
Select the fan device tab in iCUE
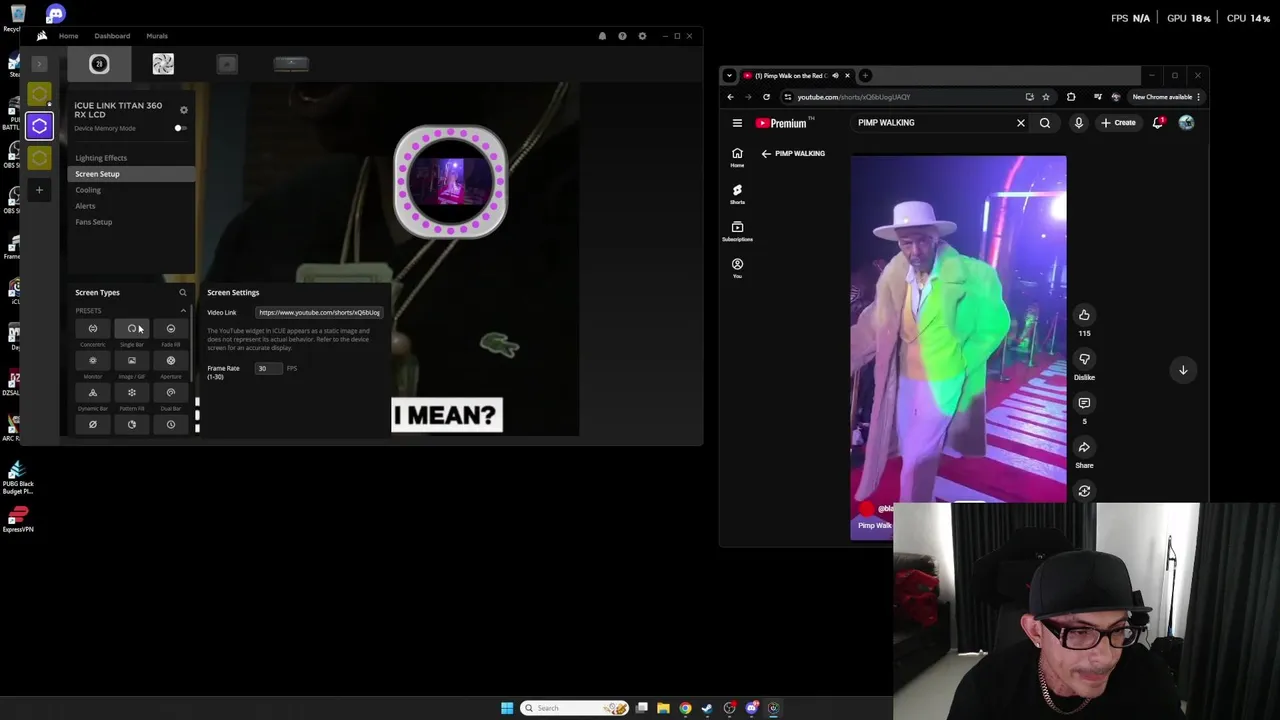163,64
